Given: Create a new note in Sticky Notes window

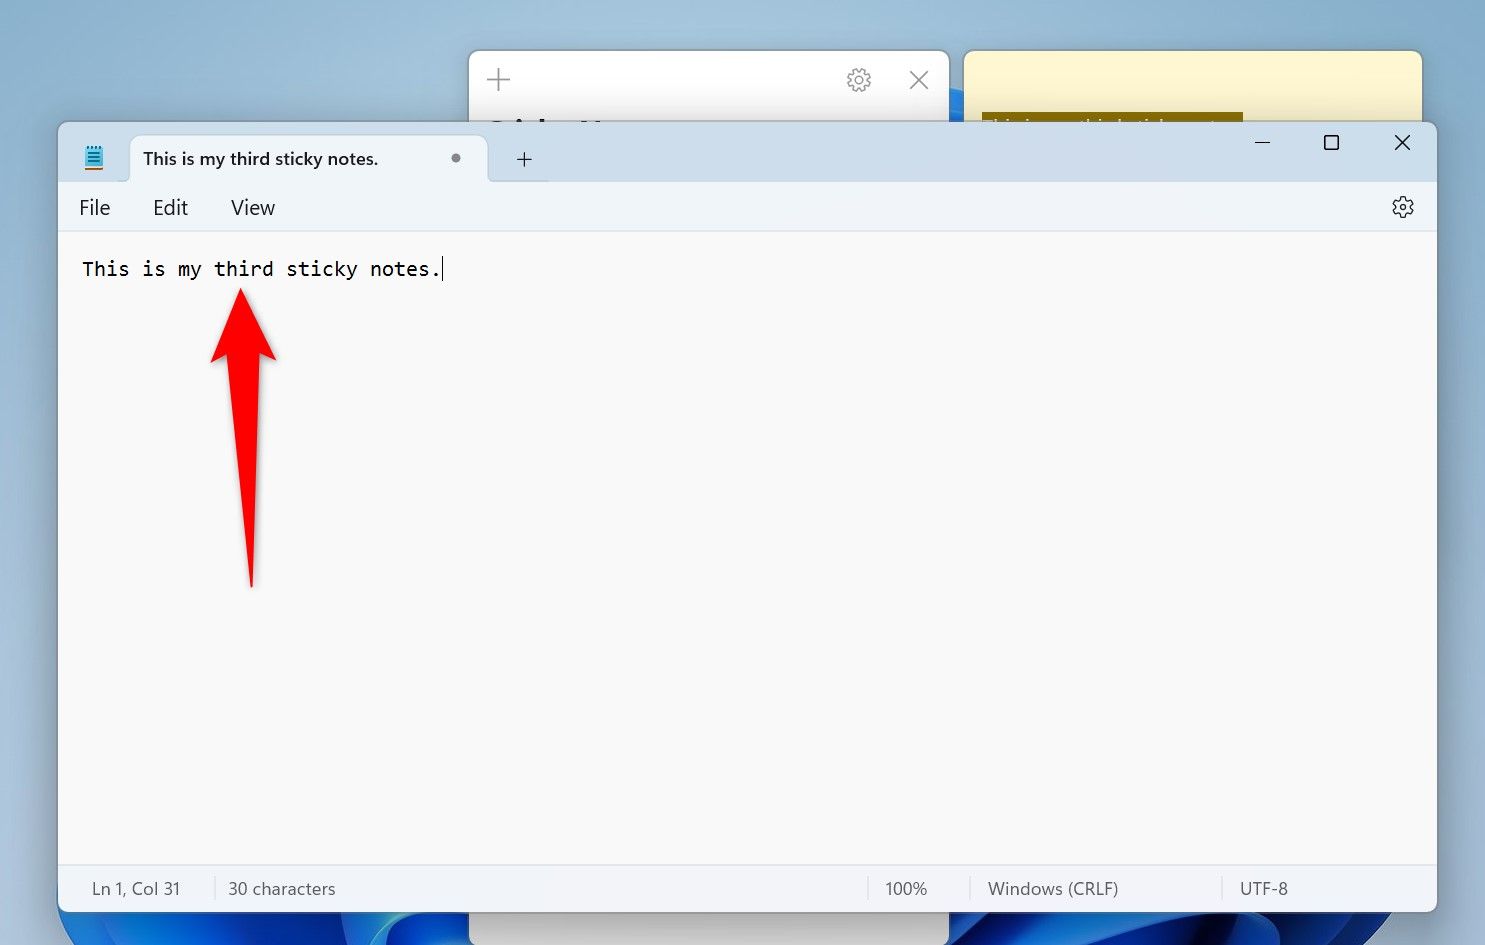Looking at the screenshot, I should coord(498,79).
